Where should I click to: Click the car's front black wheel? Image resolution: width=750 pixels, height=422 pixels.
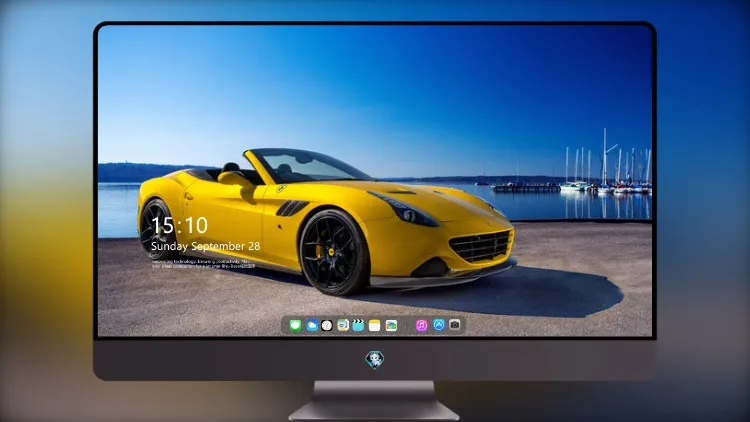(333, 253)
